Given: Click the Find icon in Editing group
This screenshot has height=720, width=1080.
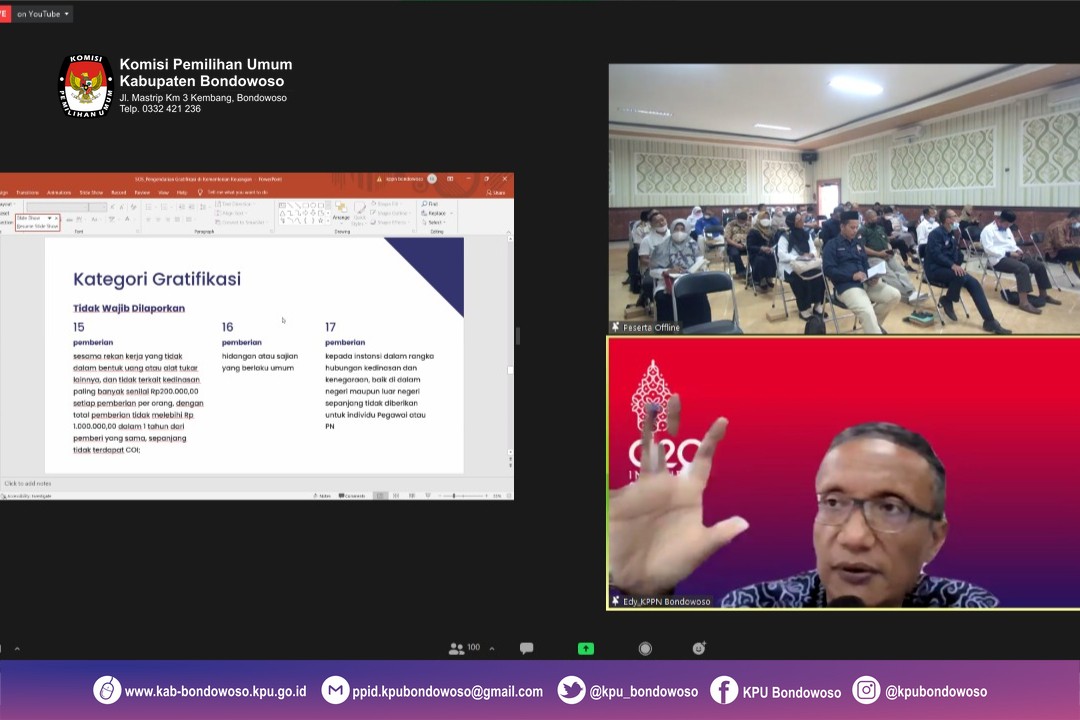Looking at the screenshot, I should (x=431, y=204).
